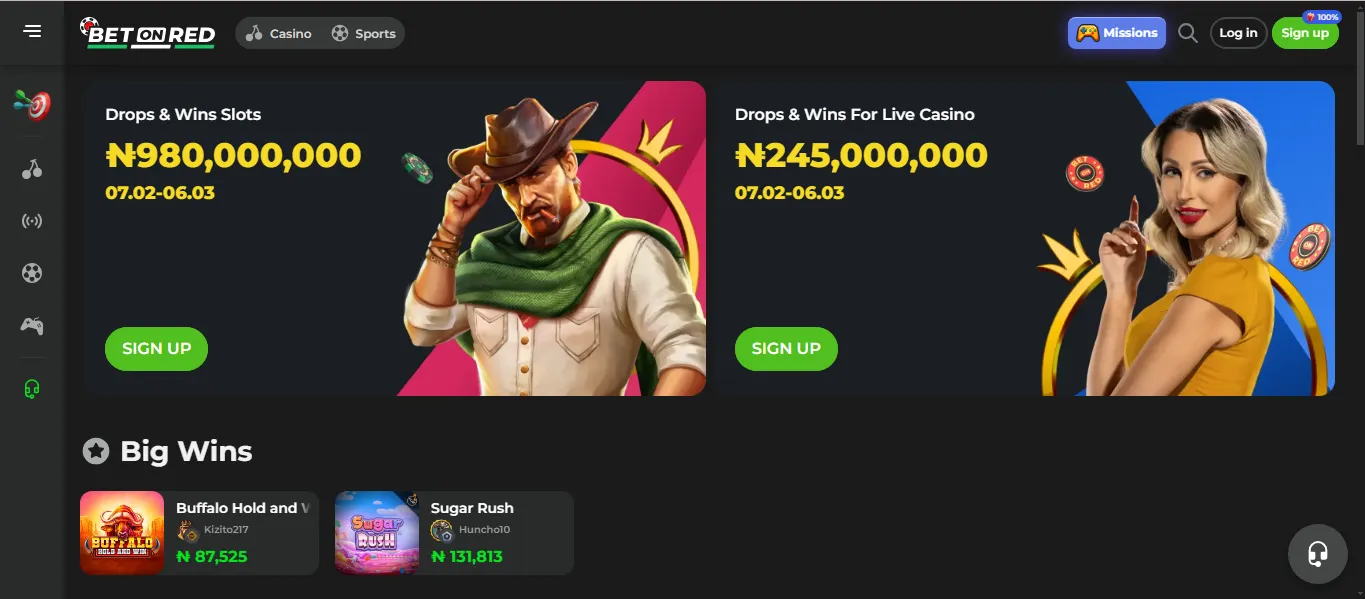Screen dimensions: 1365x599
Task: Click Sign up for Drops & Wins Slots
Action: click(x=156, y=348)
